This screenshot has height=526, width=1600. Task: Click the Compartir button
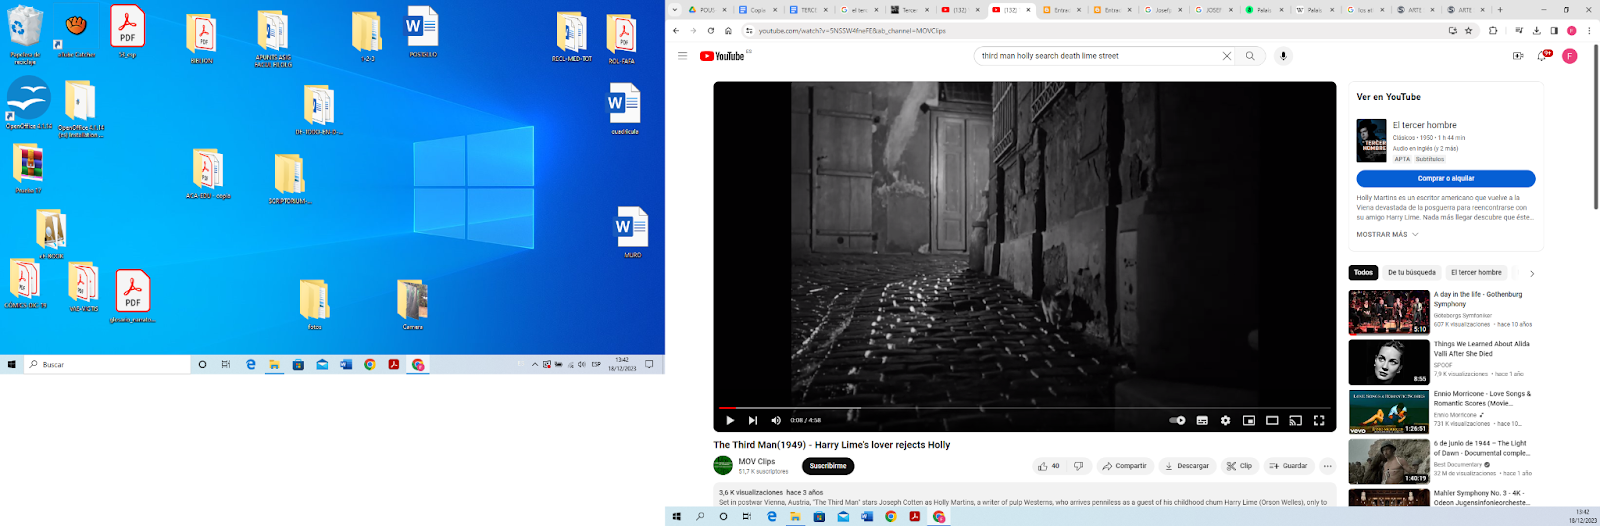tap(1124, 466)
